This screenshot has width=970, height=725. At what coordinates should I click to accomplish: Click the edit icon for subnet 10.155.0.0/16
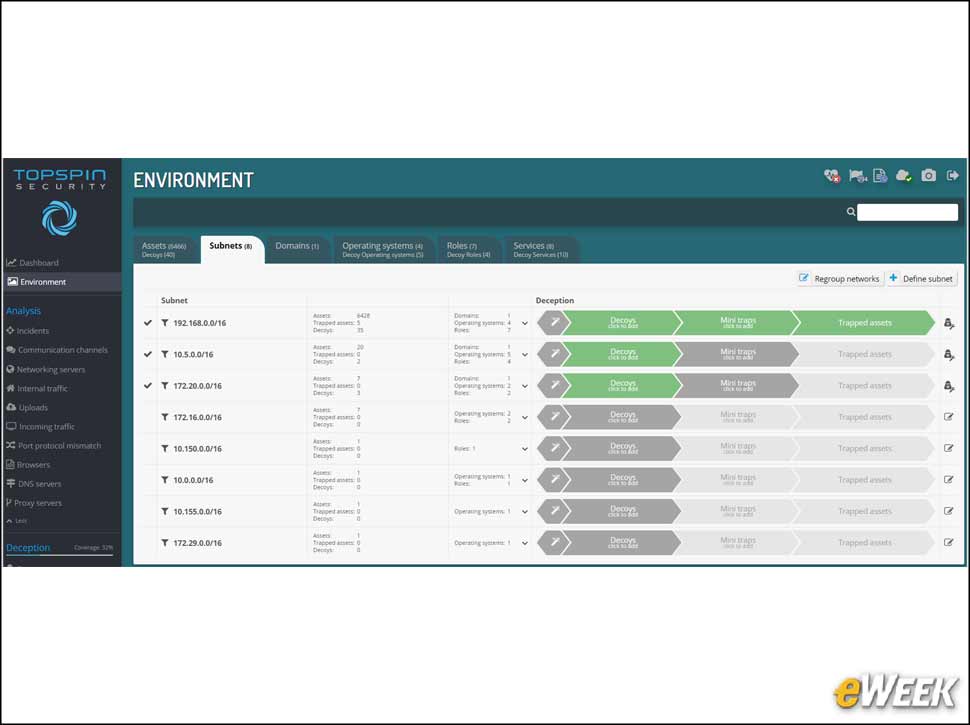[948, 512]
